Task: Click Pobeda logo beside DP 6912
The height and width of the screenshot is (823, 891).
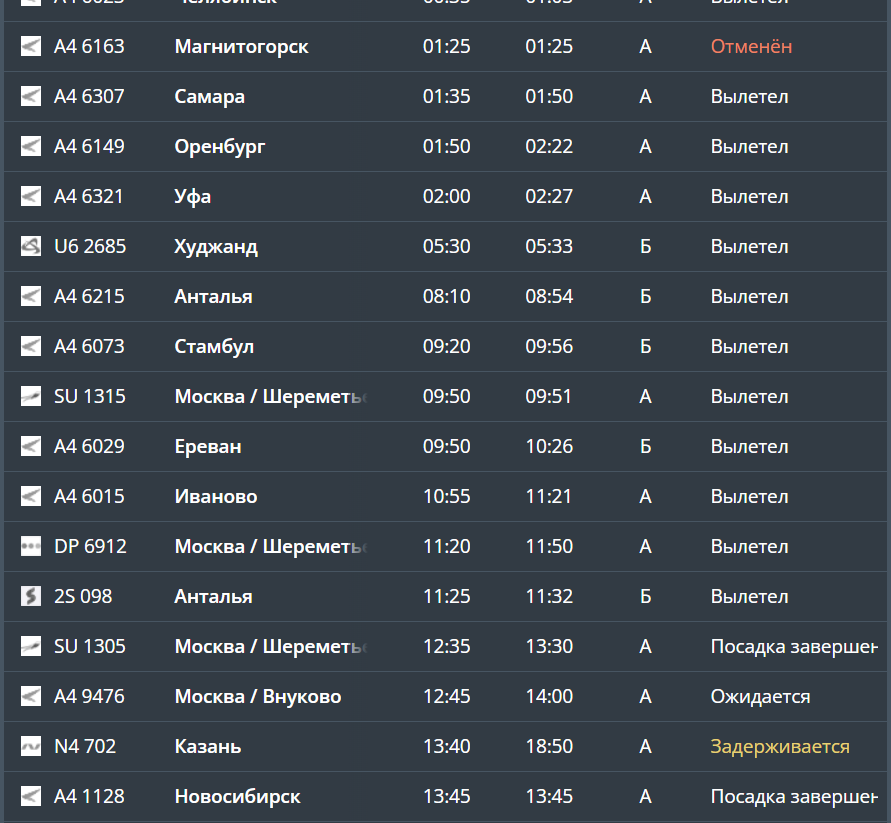Action: tap(31, 546)
